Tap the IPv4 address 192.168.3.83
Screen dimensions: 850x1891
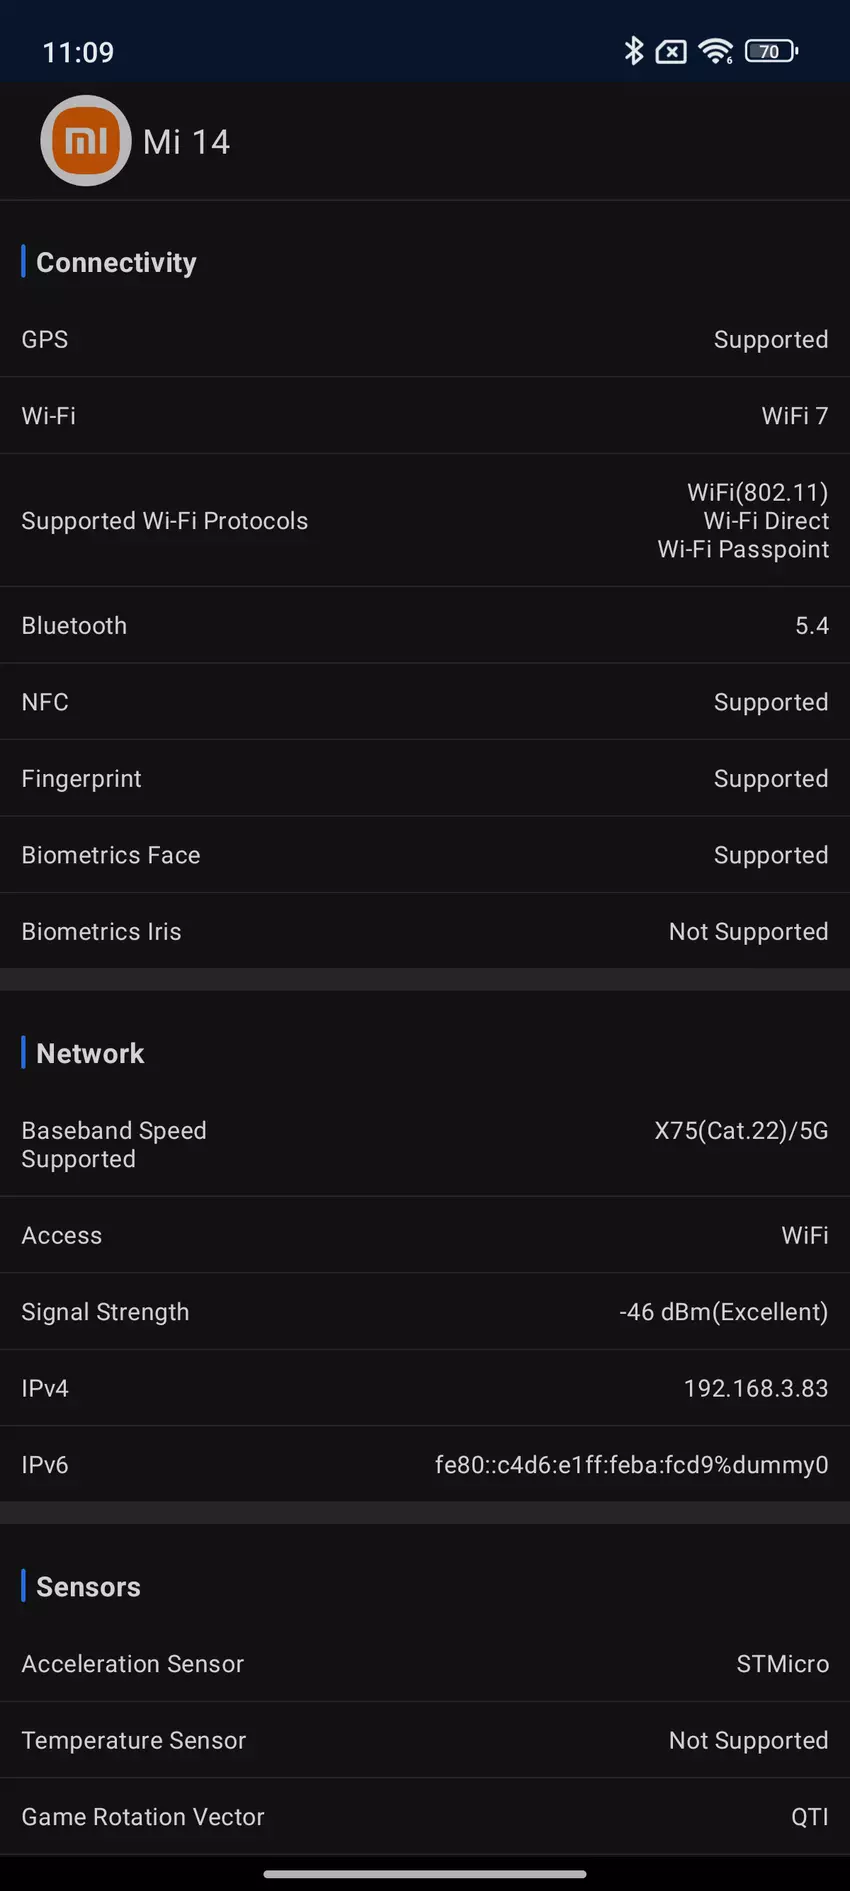[755, 1388]
